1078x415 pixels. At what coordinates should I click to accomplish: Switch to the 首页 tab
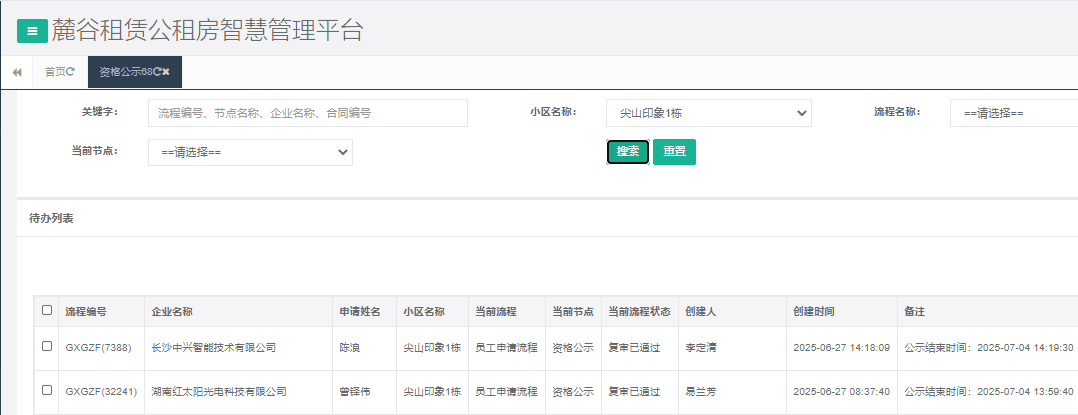(x=55, y=72)
